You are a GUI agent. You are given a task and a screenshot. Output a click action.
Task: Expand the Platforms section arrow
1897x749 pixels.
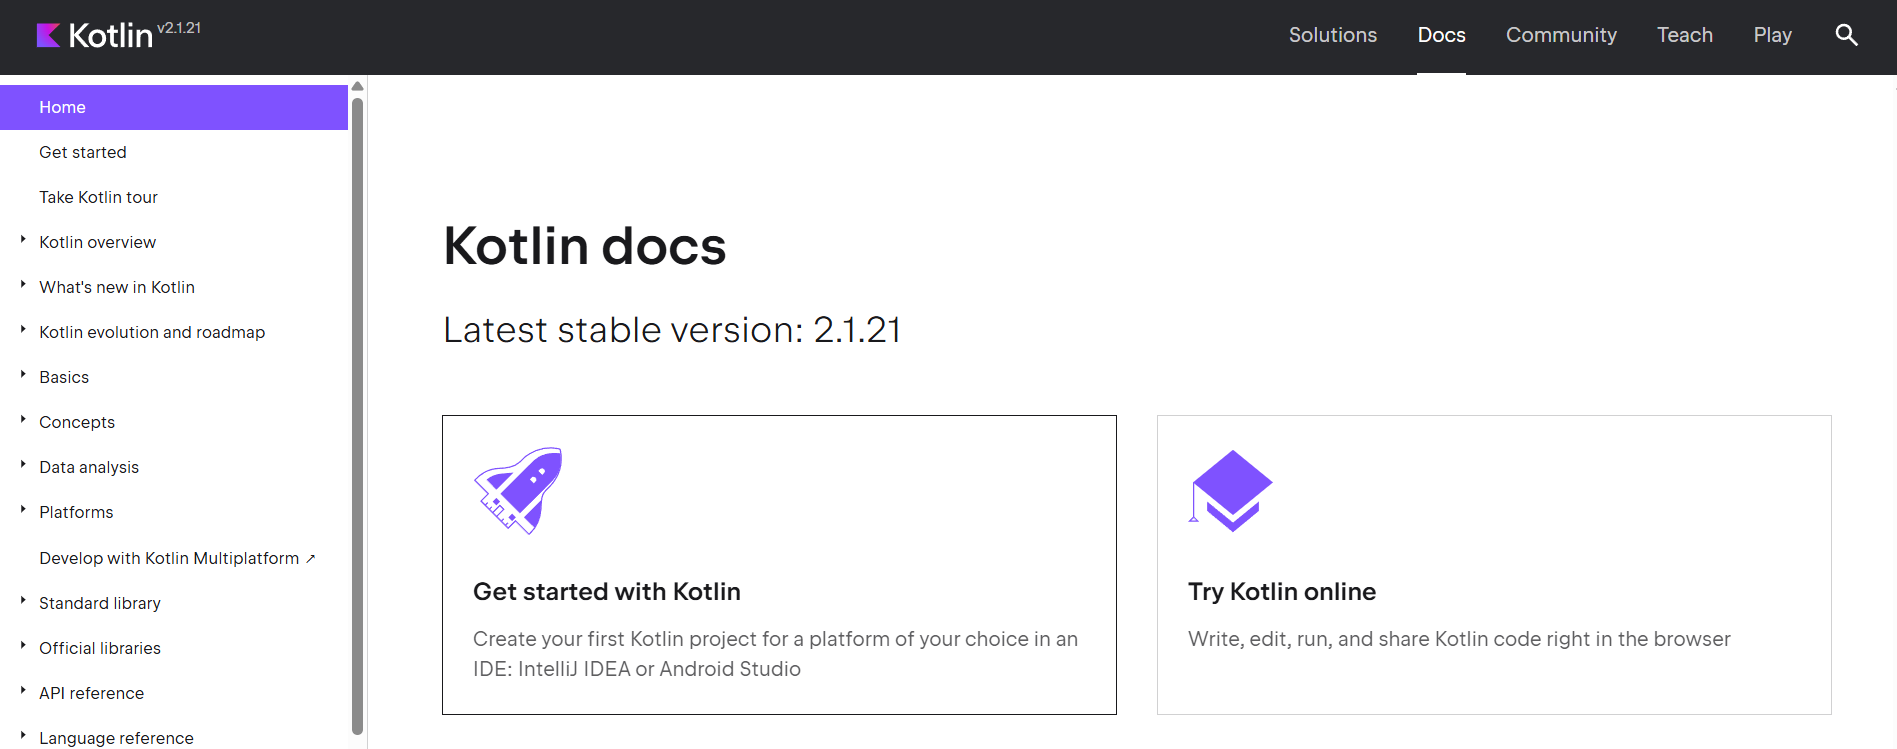coord(23,509)
